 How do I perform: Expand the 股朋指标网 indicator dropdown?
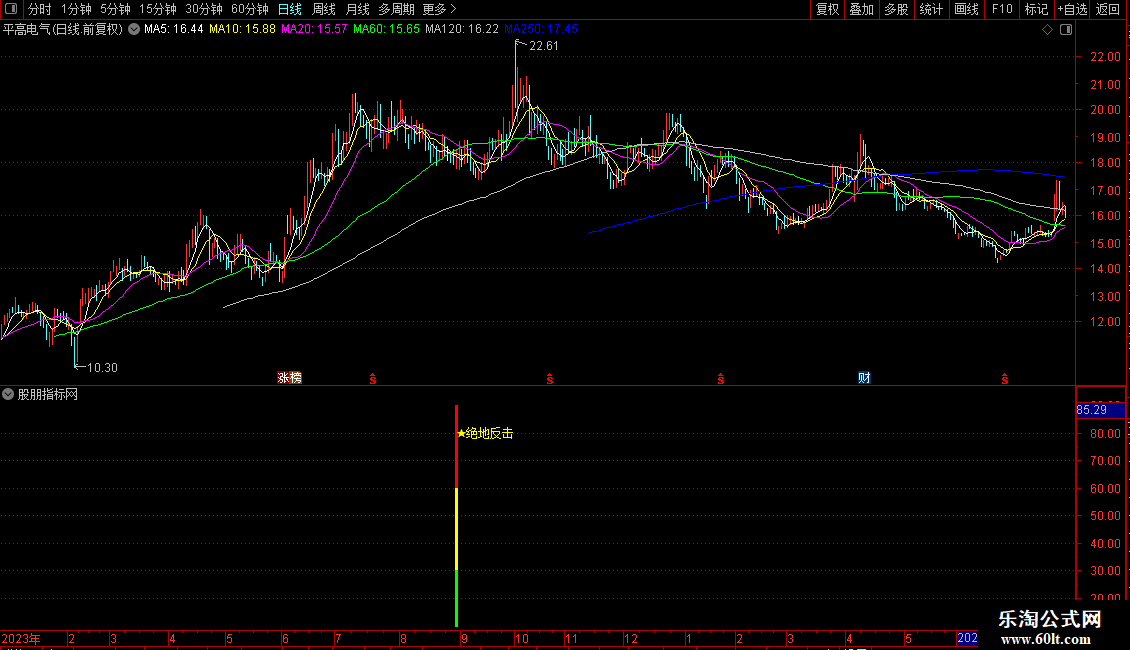pyautogui.click(x=8, y=394)
